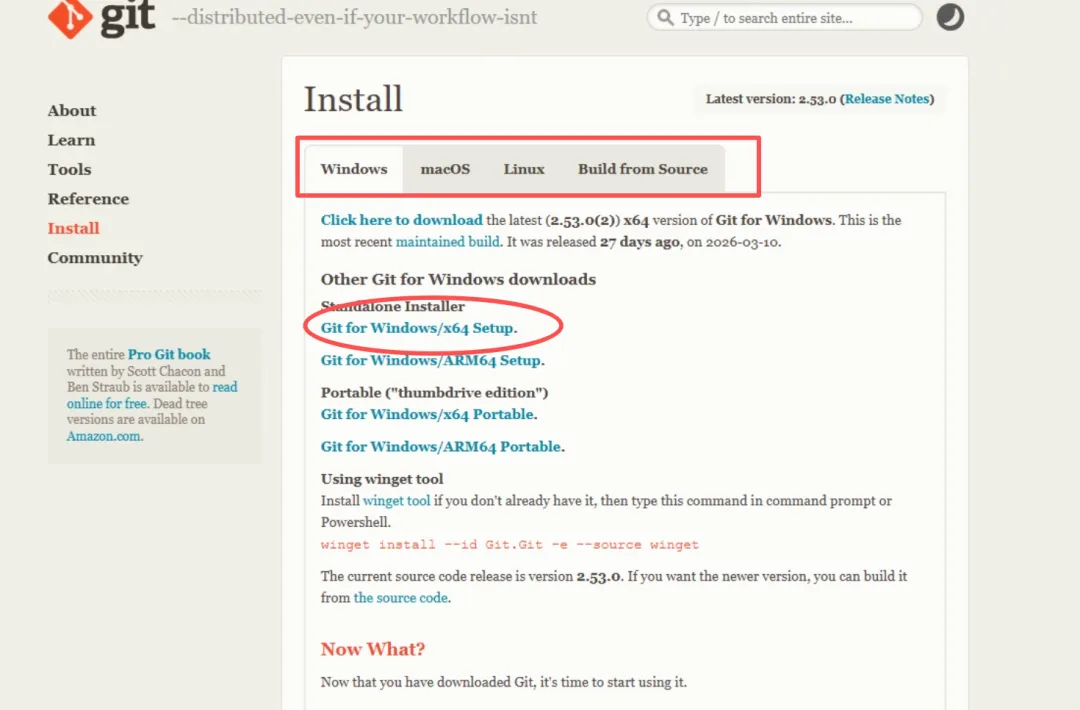Open the Release Notes link
The width and height of the screenshot is (1080, 710).
(x=887, y=99)
